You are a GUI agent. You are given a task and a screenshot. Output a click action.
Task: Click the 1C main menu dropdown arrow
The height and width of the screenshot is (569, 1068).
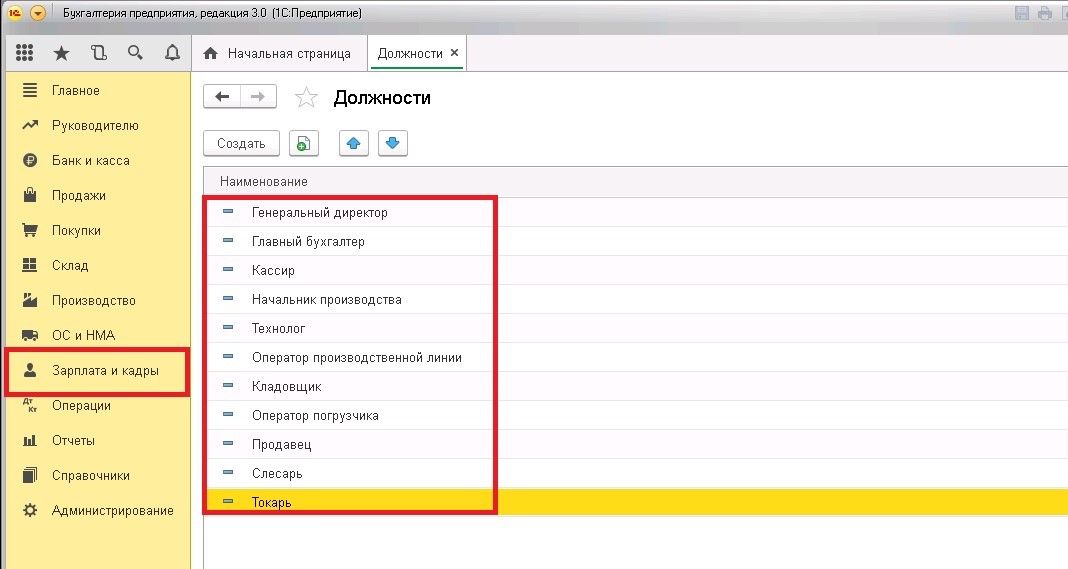point(38,13)
